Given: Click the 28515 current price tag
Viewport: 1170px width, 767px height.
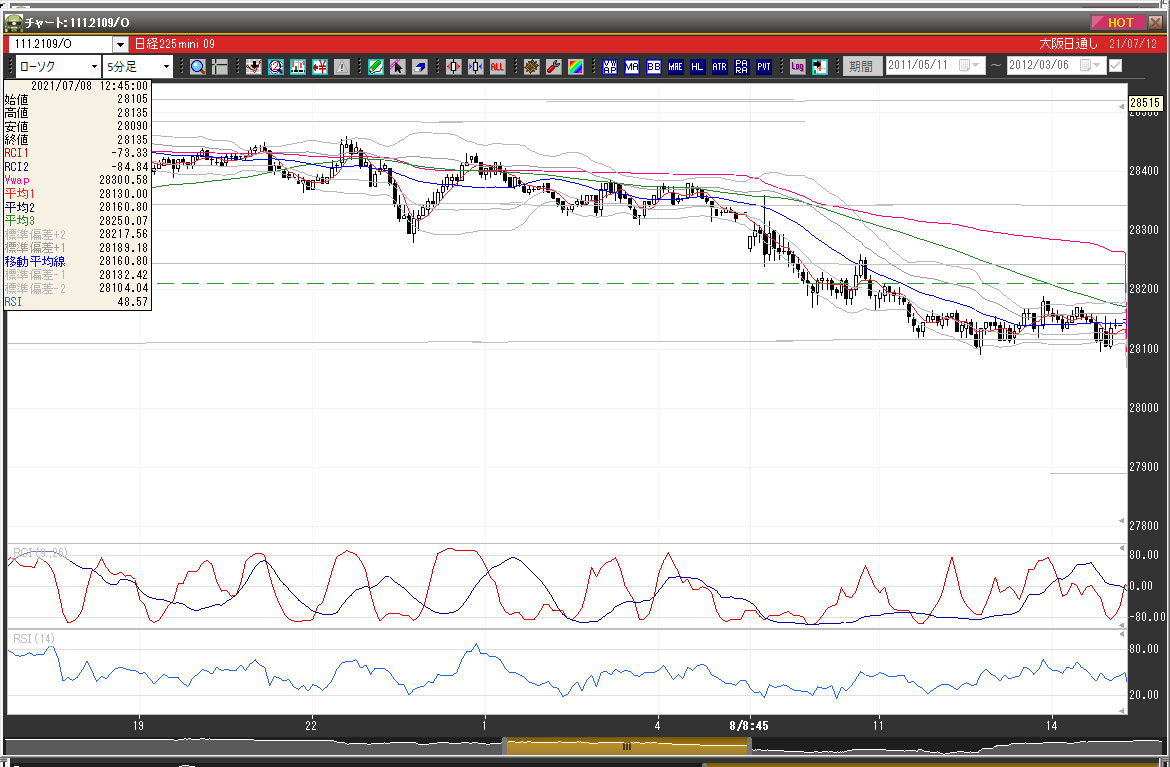Looking at the screenshot, I should click(1145, 103).
